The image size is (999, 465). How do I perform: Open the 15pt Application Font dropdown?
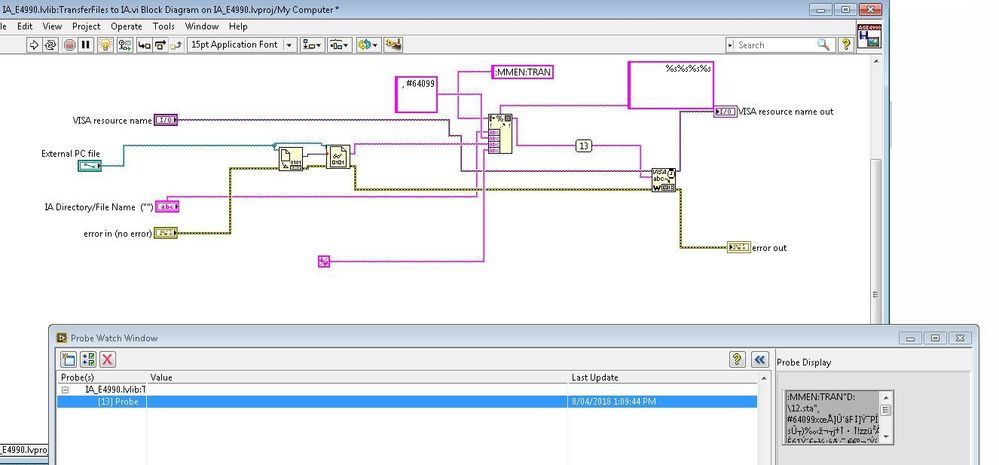click(x=242, y=45)
